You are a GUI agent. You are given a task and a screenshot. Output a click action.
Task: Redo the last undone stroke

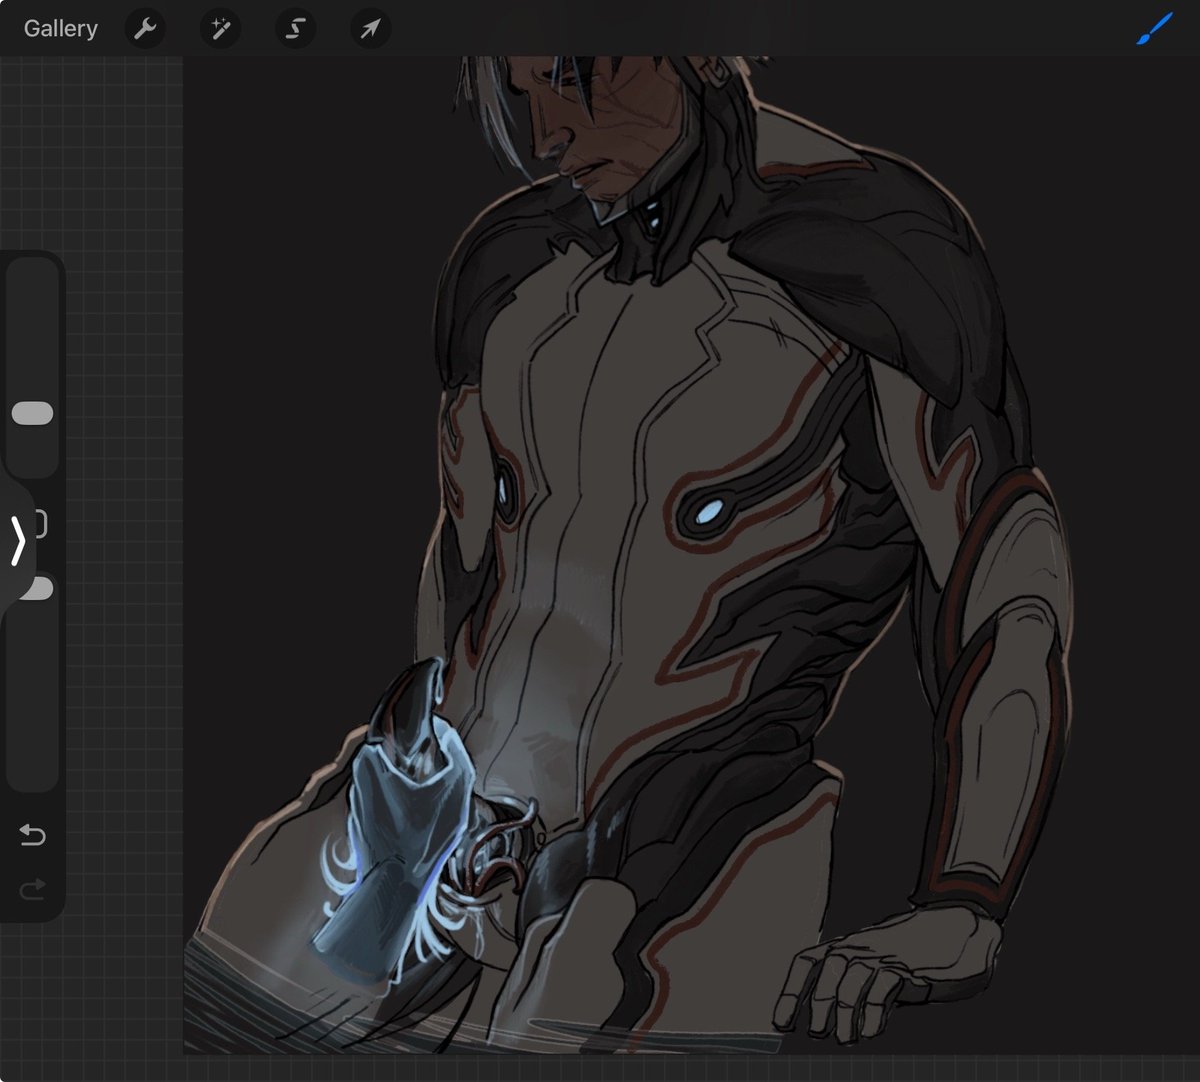(x=32, y=888)
